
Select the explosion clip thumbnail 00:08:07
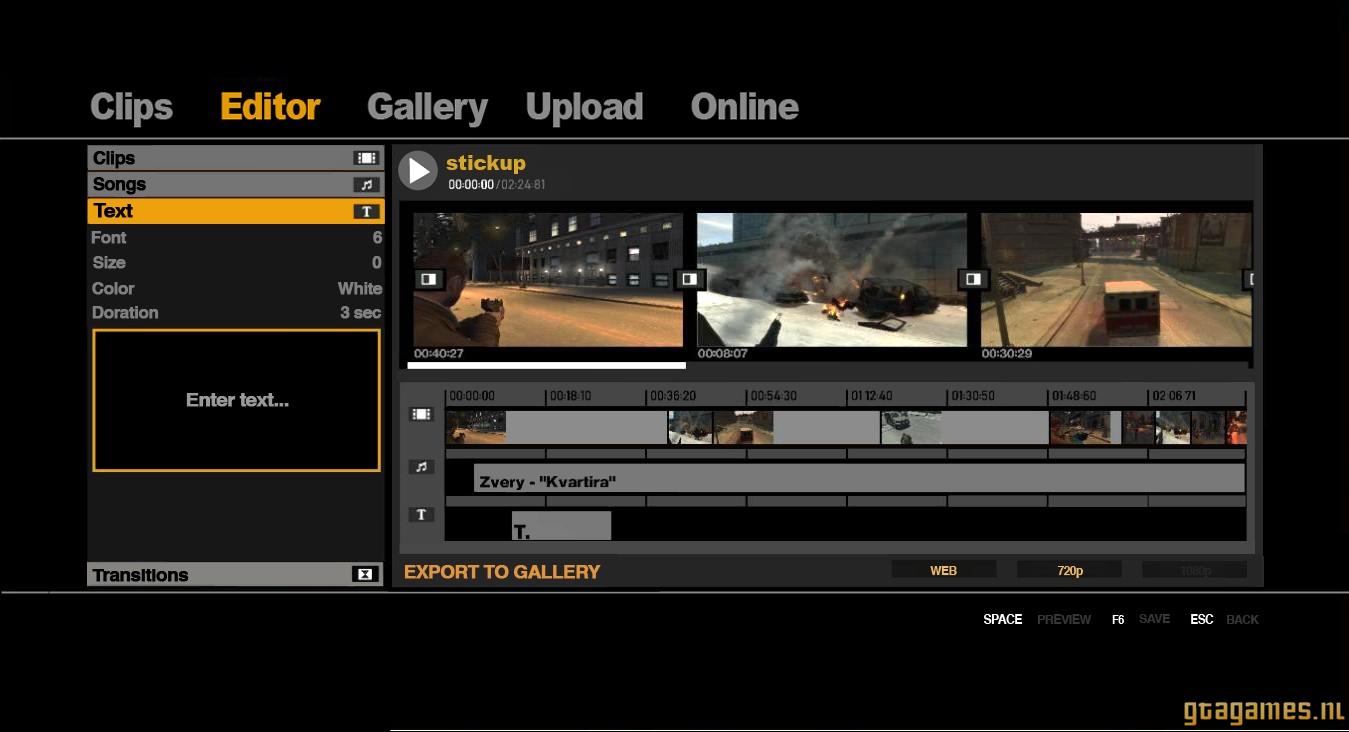832,280
